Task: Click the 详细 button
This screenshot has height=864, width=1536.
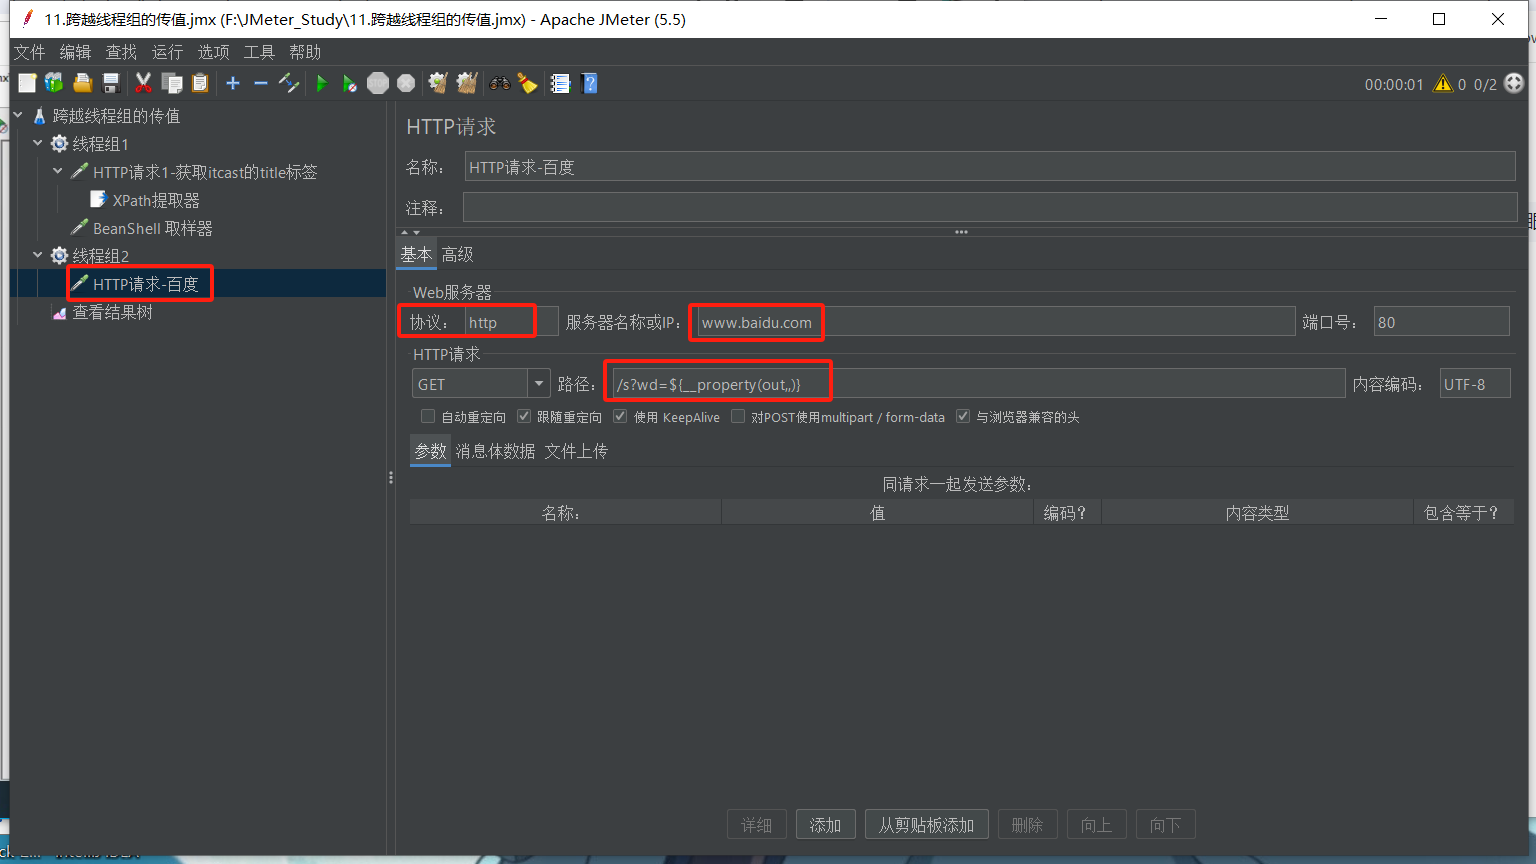Action: 756,825
